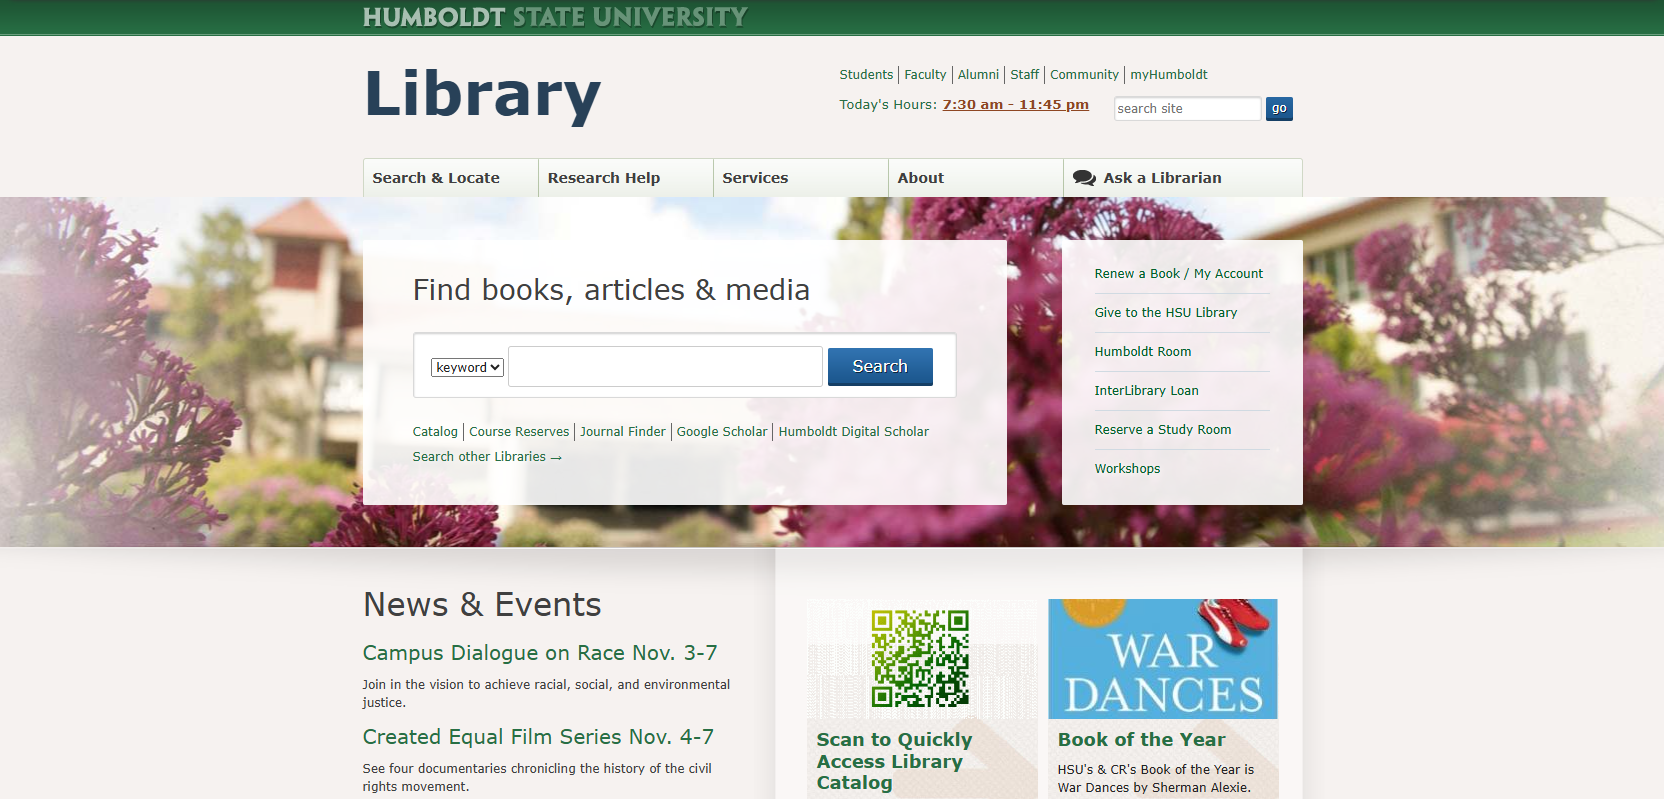Go to the Alumni audience link
Image resolution: width=1664 pixels, height=799 pixels.
(978, 74)
